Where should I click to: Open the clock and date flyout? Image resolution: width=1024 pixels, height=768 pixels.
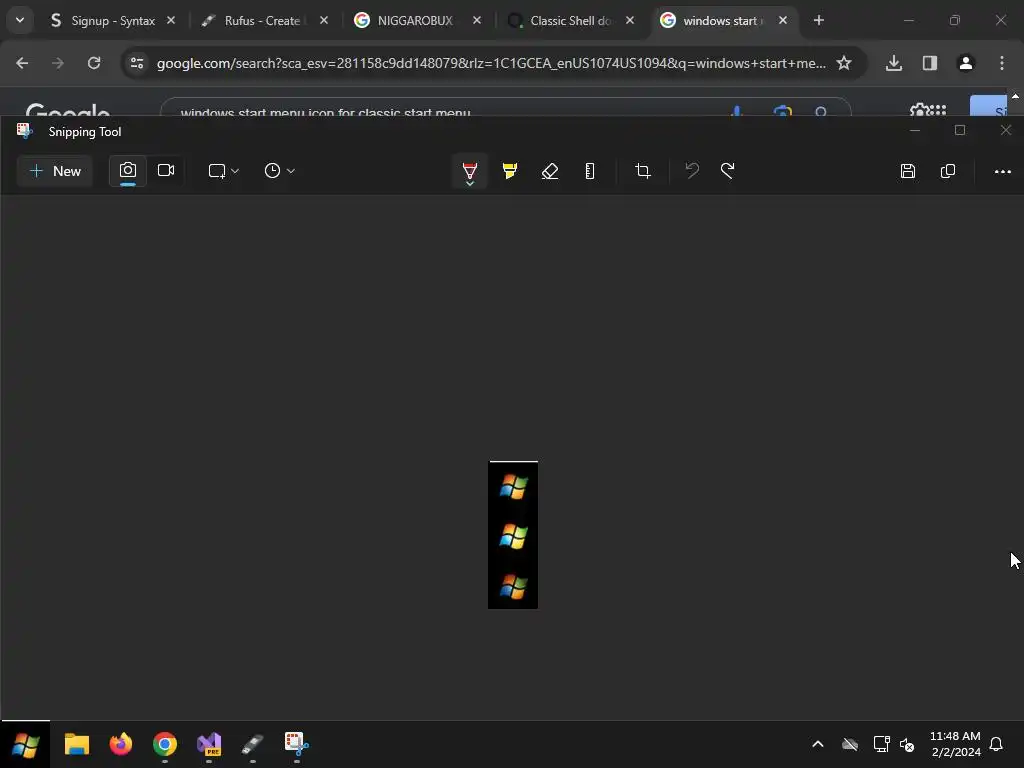955,744
